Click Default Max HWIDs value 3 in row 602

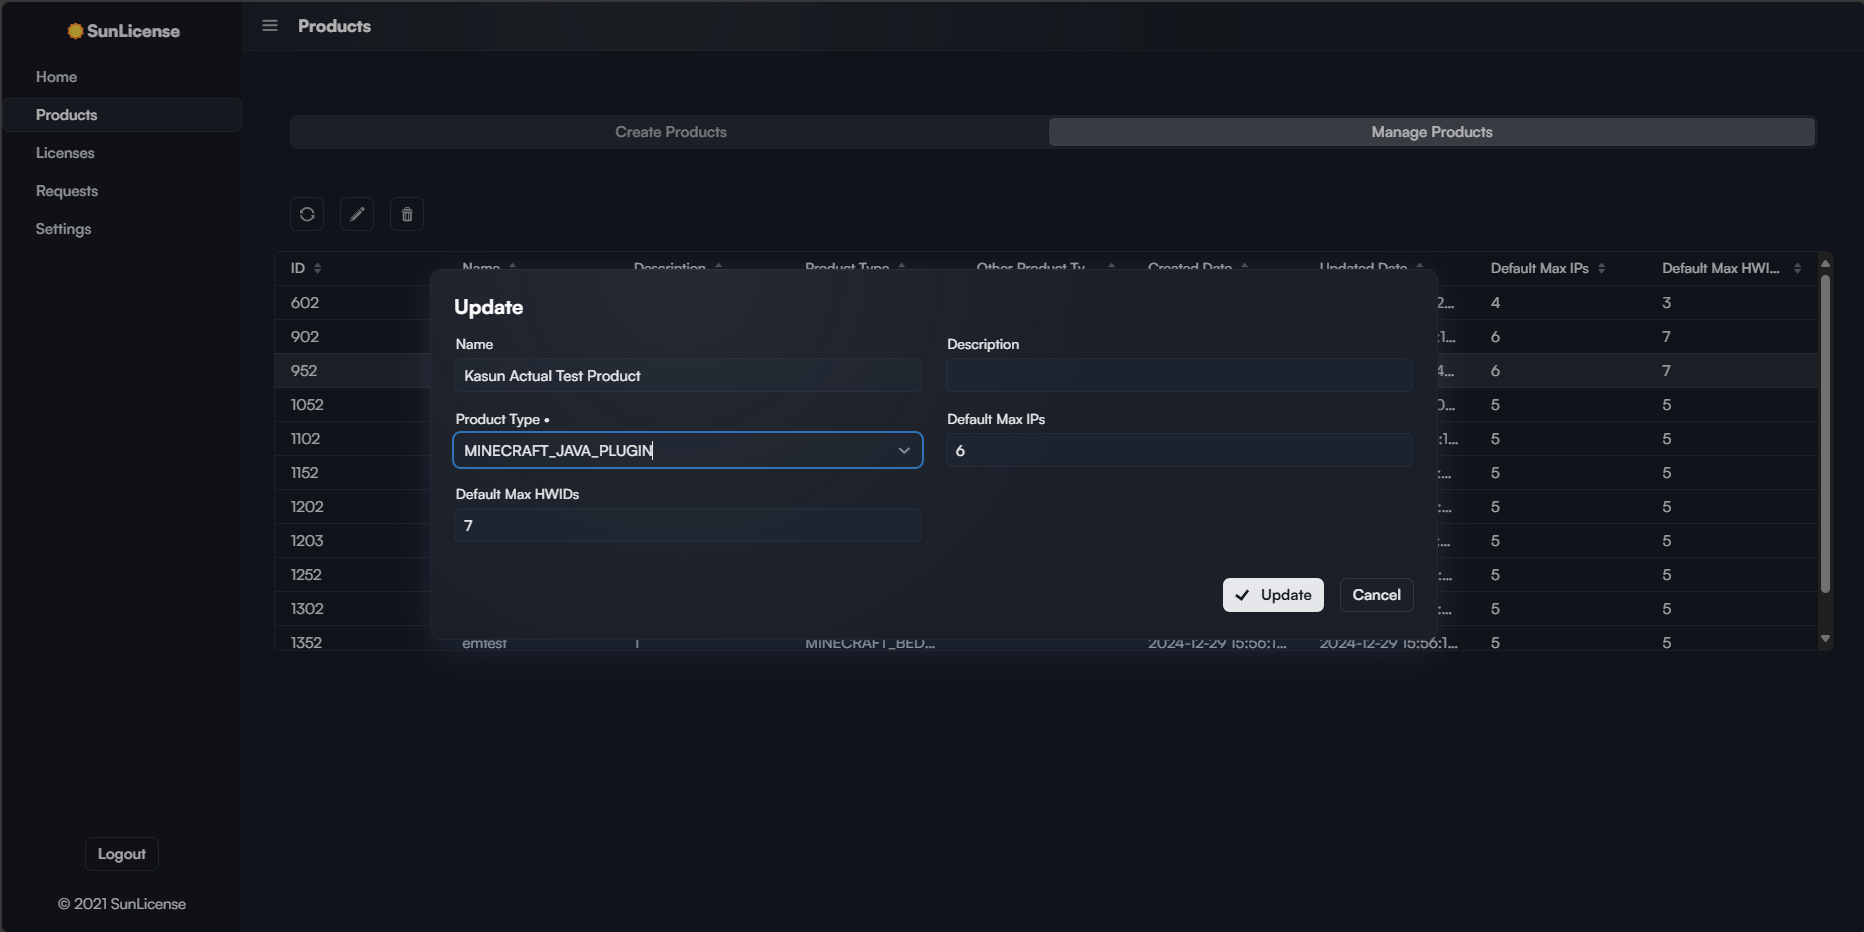(1667, 303)
